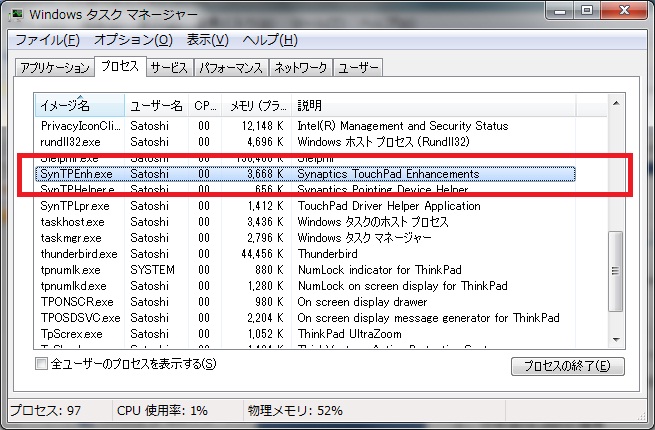Switch to the サービス tab
Screen dimensions: 655x430
[169, 68]
